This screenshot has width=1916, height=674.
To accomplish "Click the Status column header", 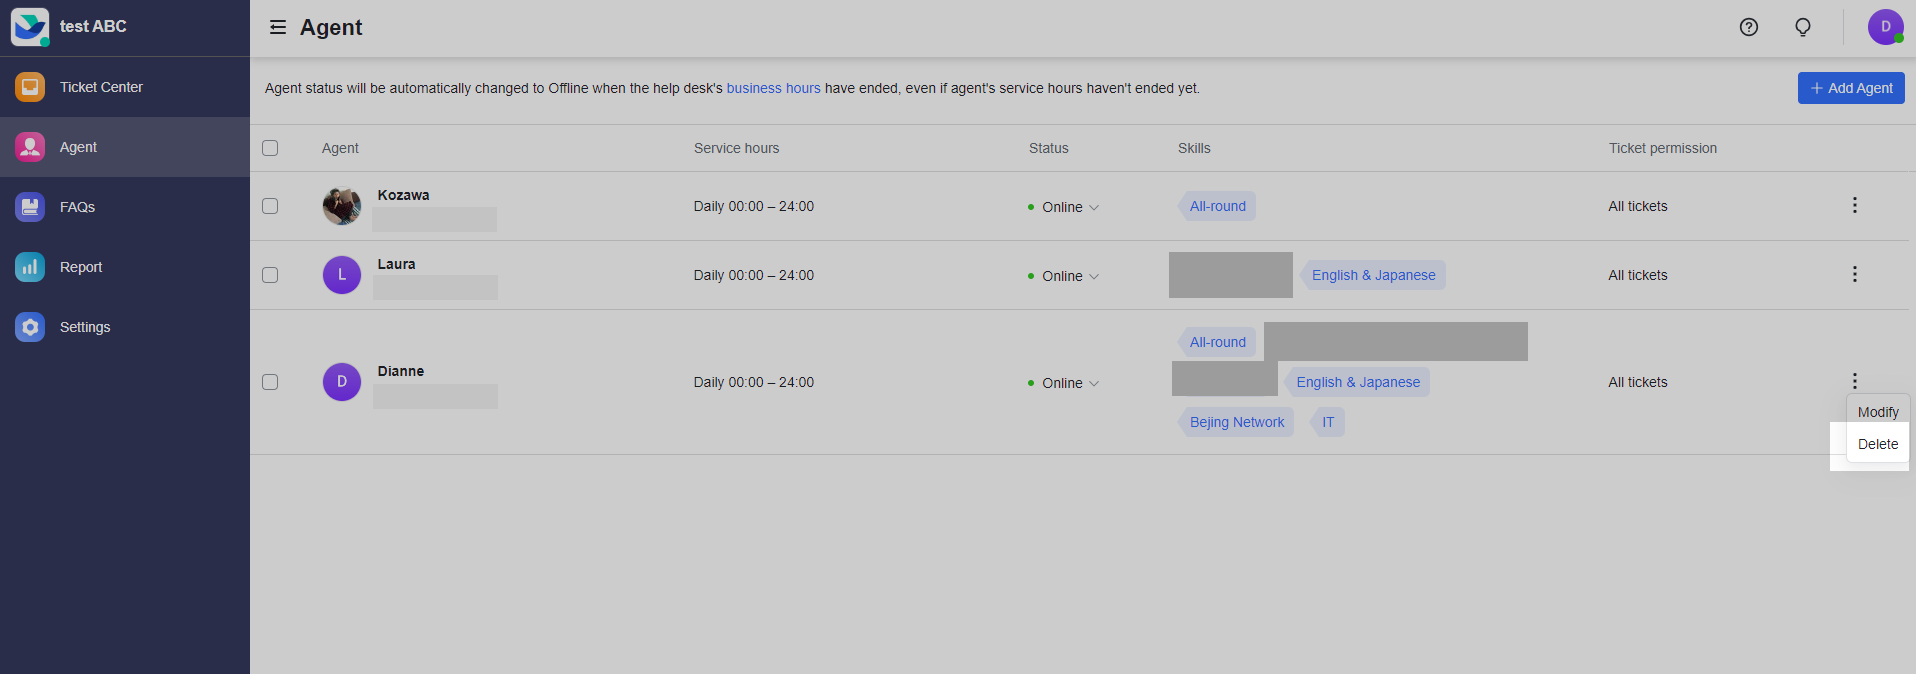I will pyautogui.click(x=1049, y=148).
